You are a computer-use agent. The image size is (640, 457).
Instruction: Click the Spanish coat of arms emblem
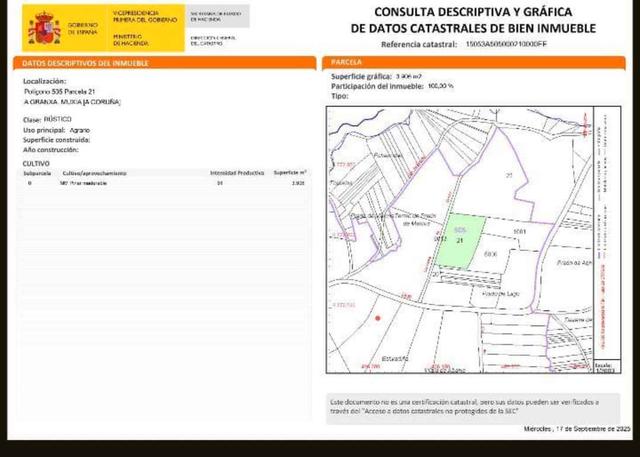tap(43, 29)
